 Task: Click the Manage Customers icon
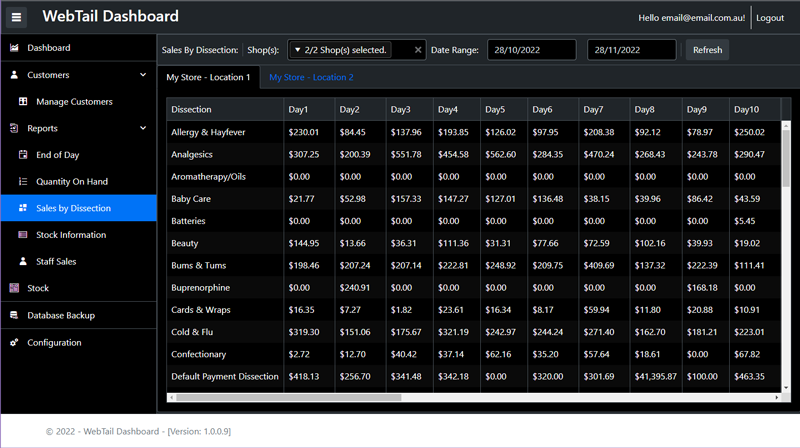pyautogui.click(x=24, y=102)
